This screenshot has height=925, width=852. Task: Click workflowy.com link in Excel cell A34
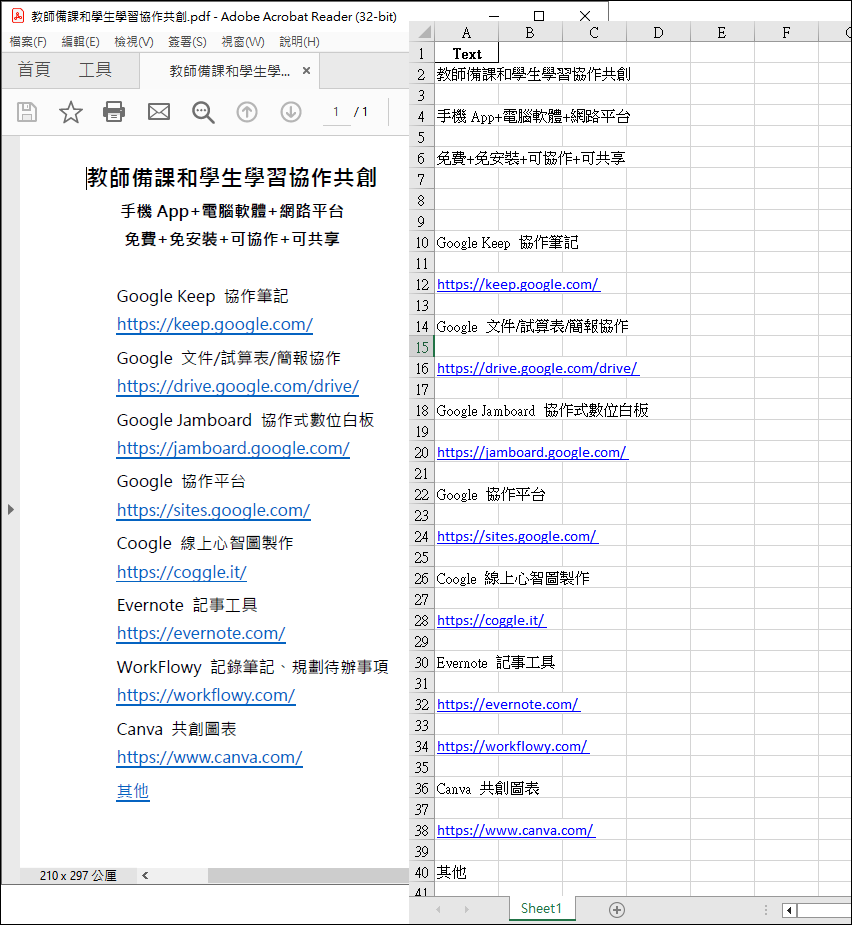click(x=513, y=746)
